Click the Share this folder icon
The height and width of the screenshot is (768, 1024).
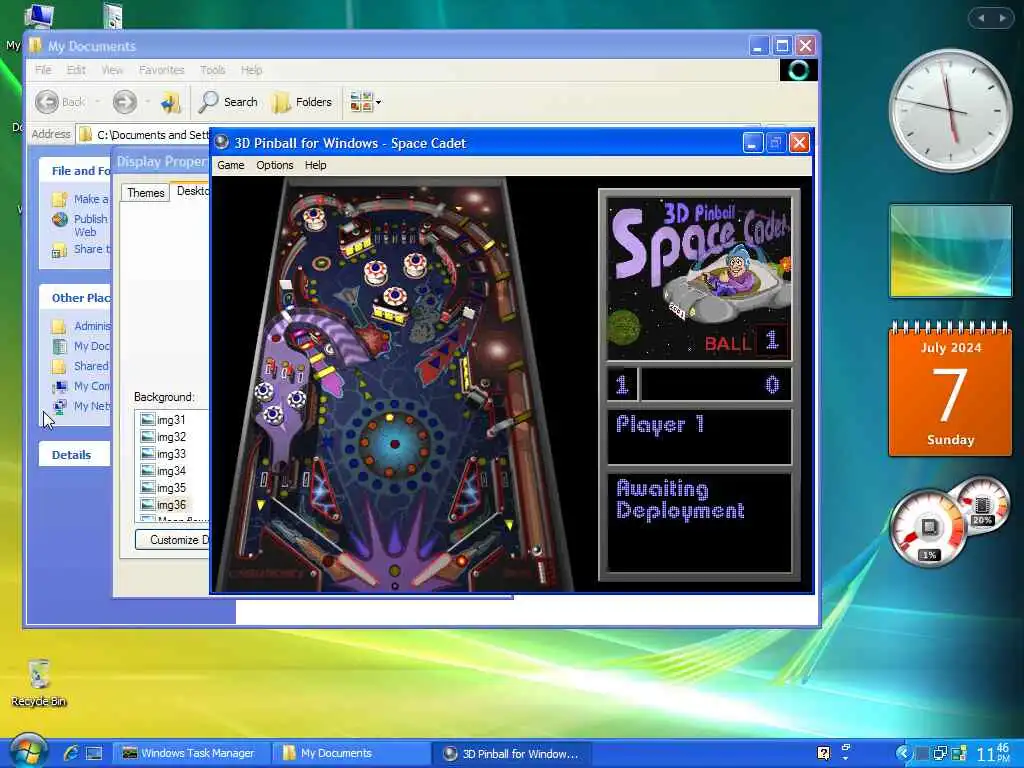(59, 249)
